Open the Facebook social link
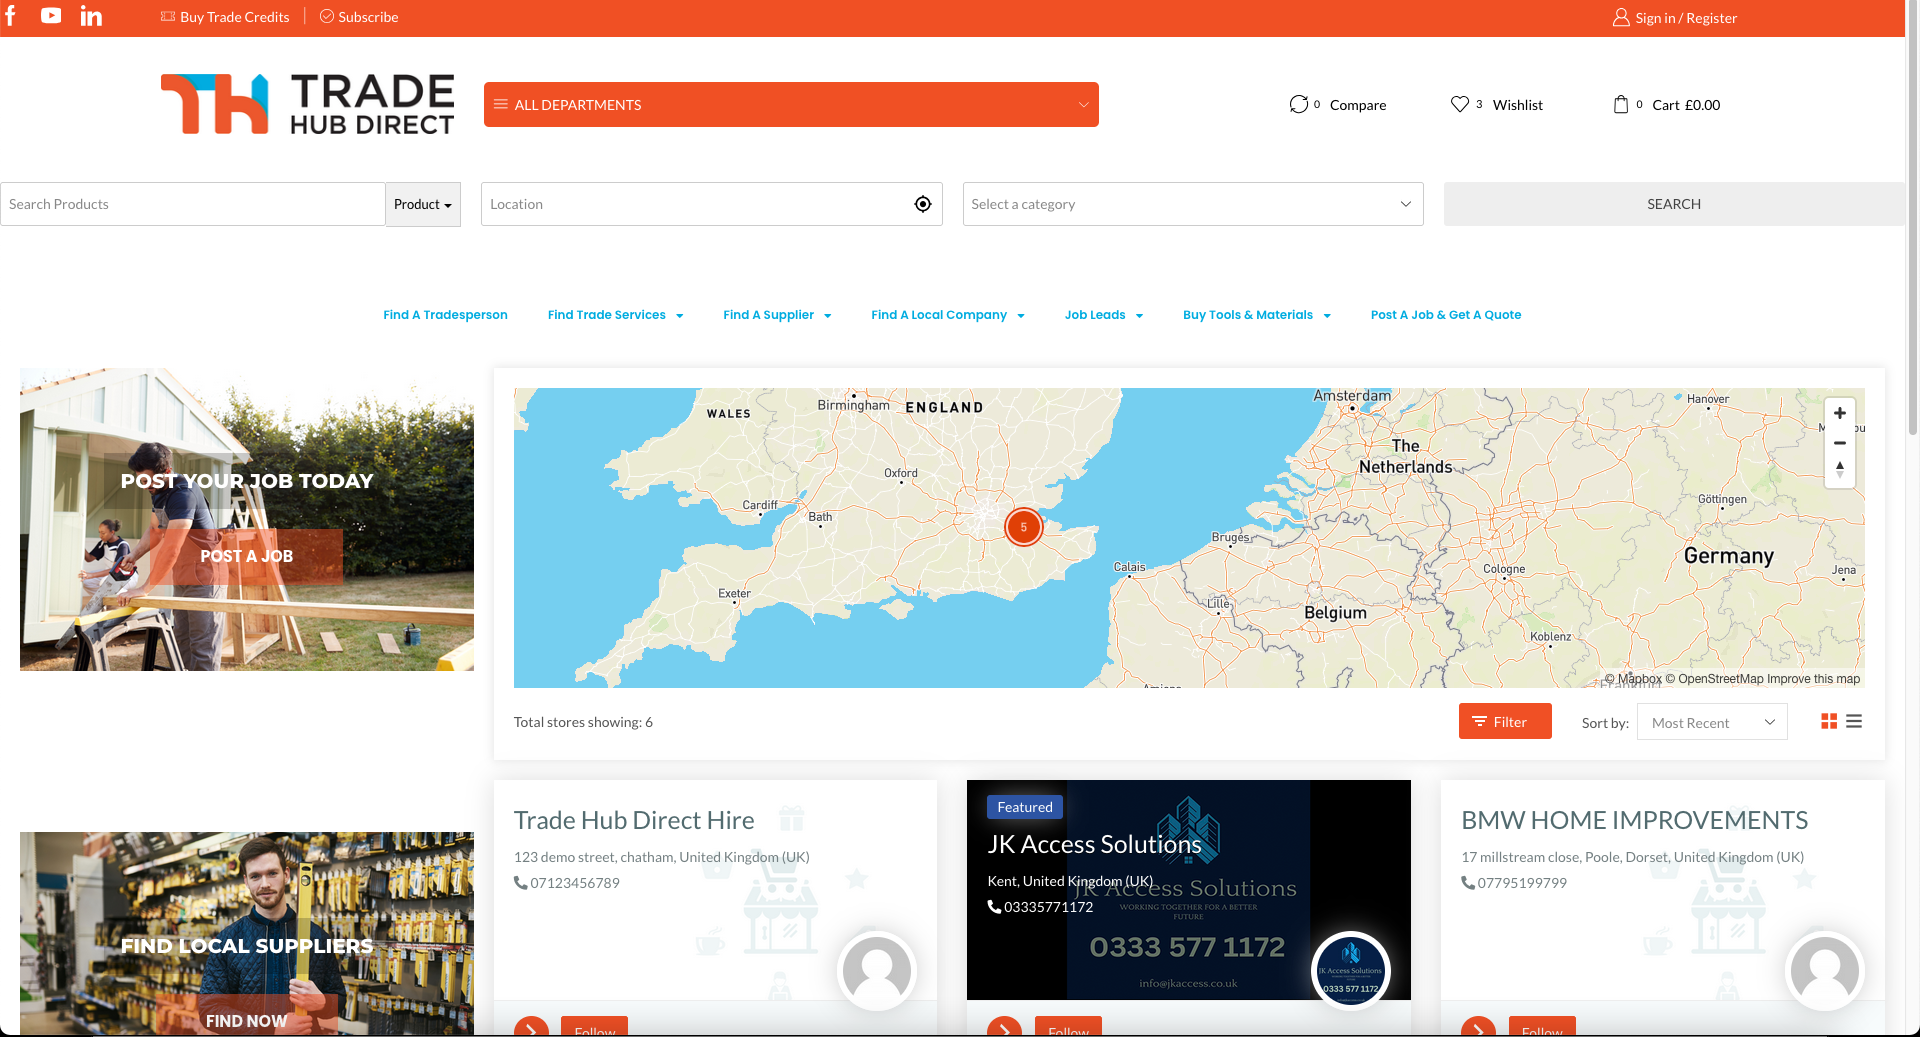1920x1037 pixels. pyautogui.click(x=11, y=16)
